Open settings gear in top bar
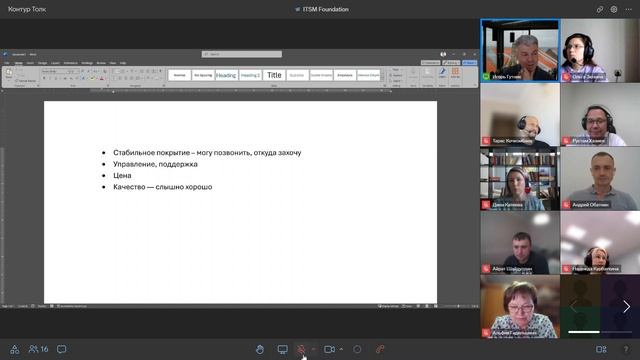Screen dimensions: 640x360 [614, 9]
